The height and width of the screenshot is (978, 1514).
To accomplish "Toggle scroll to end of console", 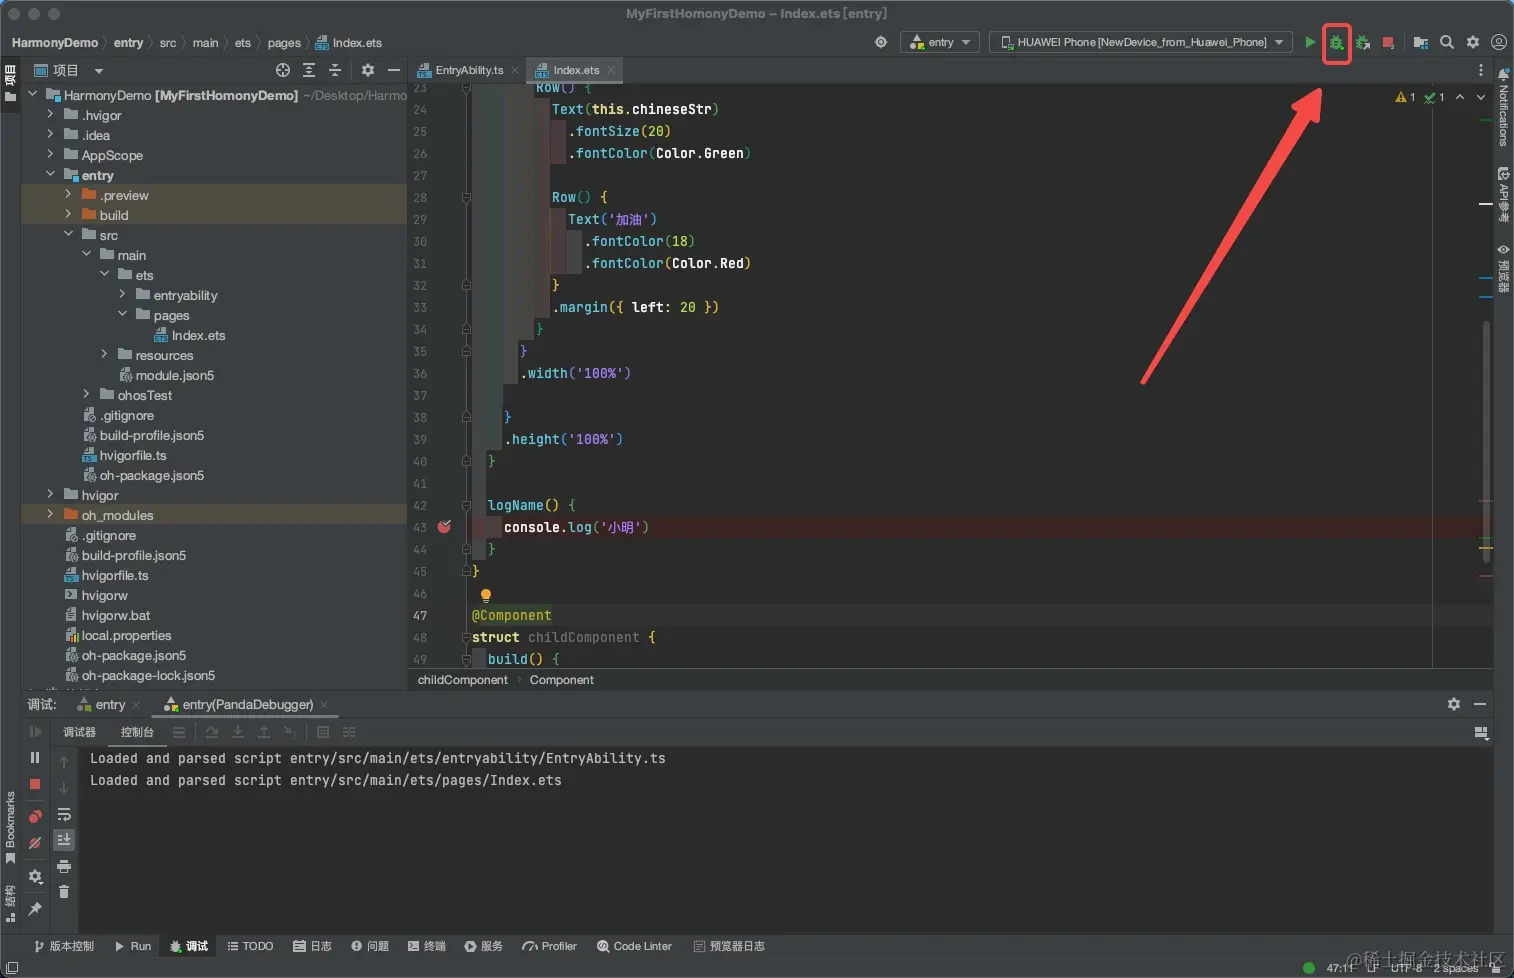I will (x=64, y=840).
